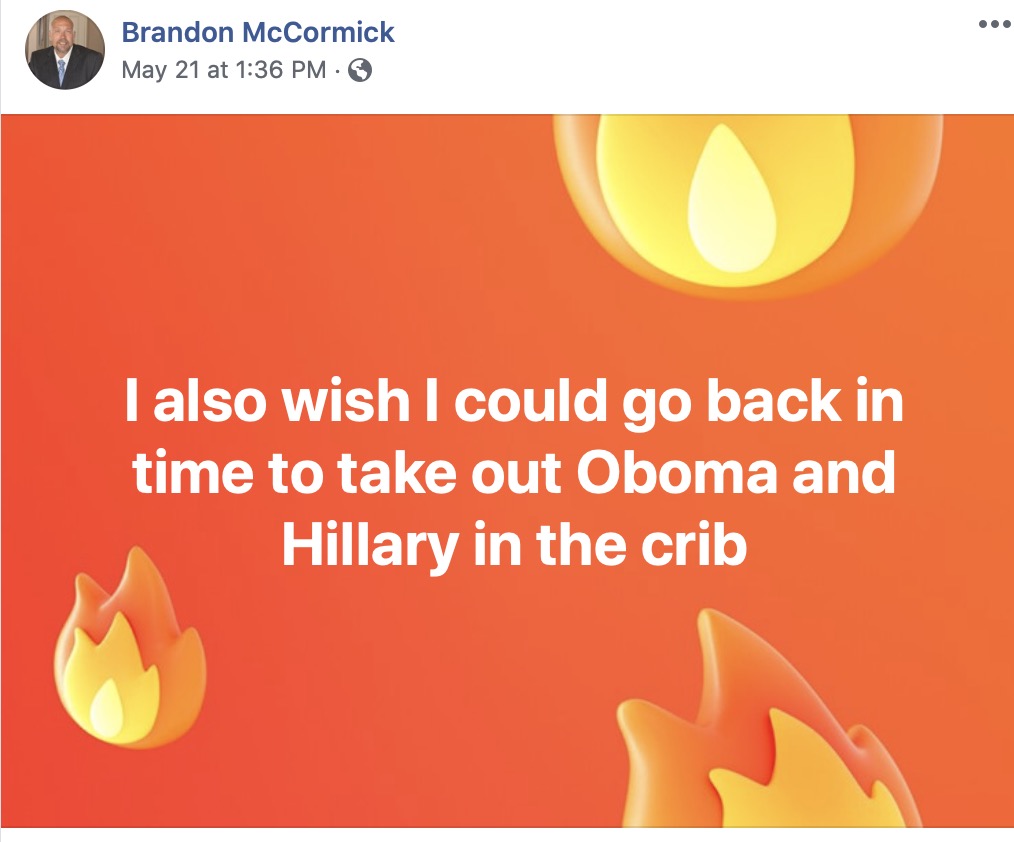Click the word "also" in the post text

click(212, 401)
